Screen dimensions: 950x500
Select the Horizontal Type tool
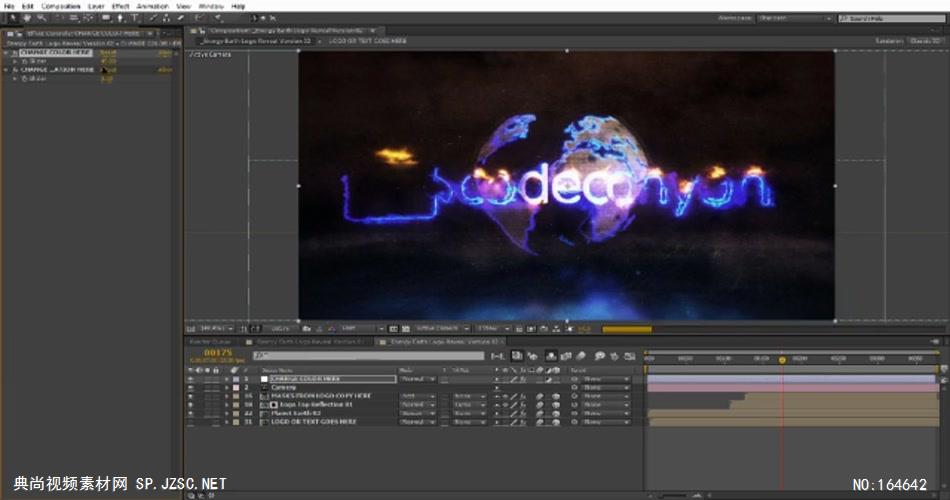tap(135, 18)
